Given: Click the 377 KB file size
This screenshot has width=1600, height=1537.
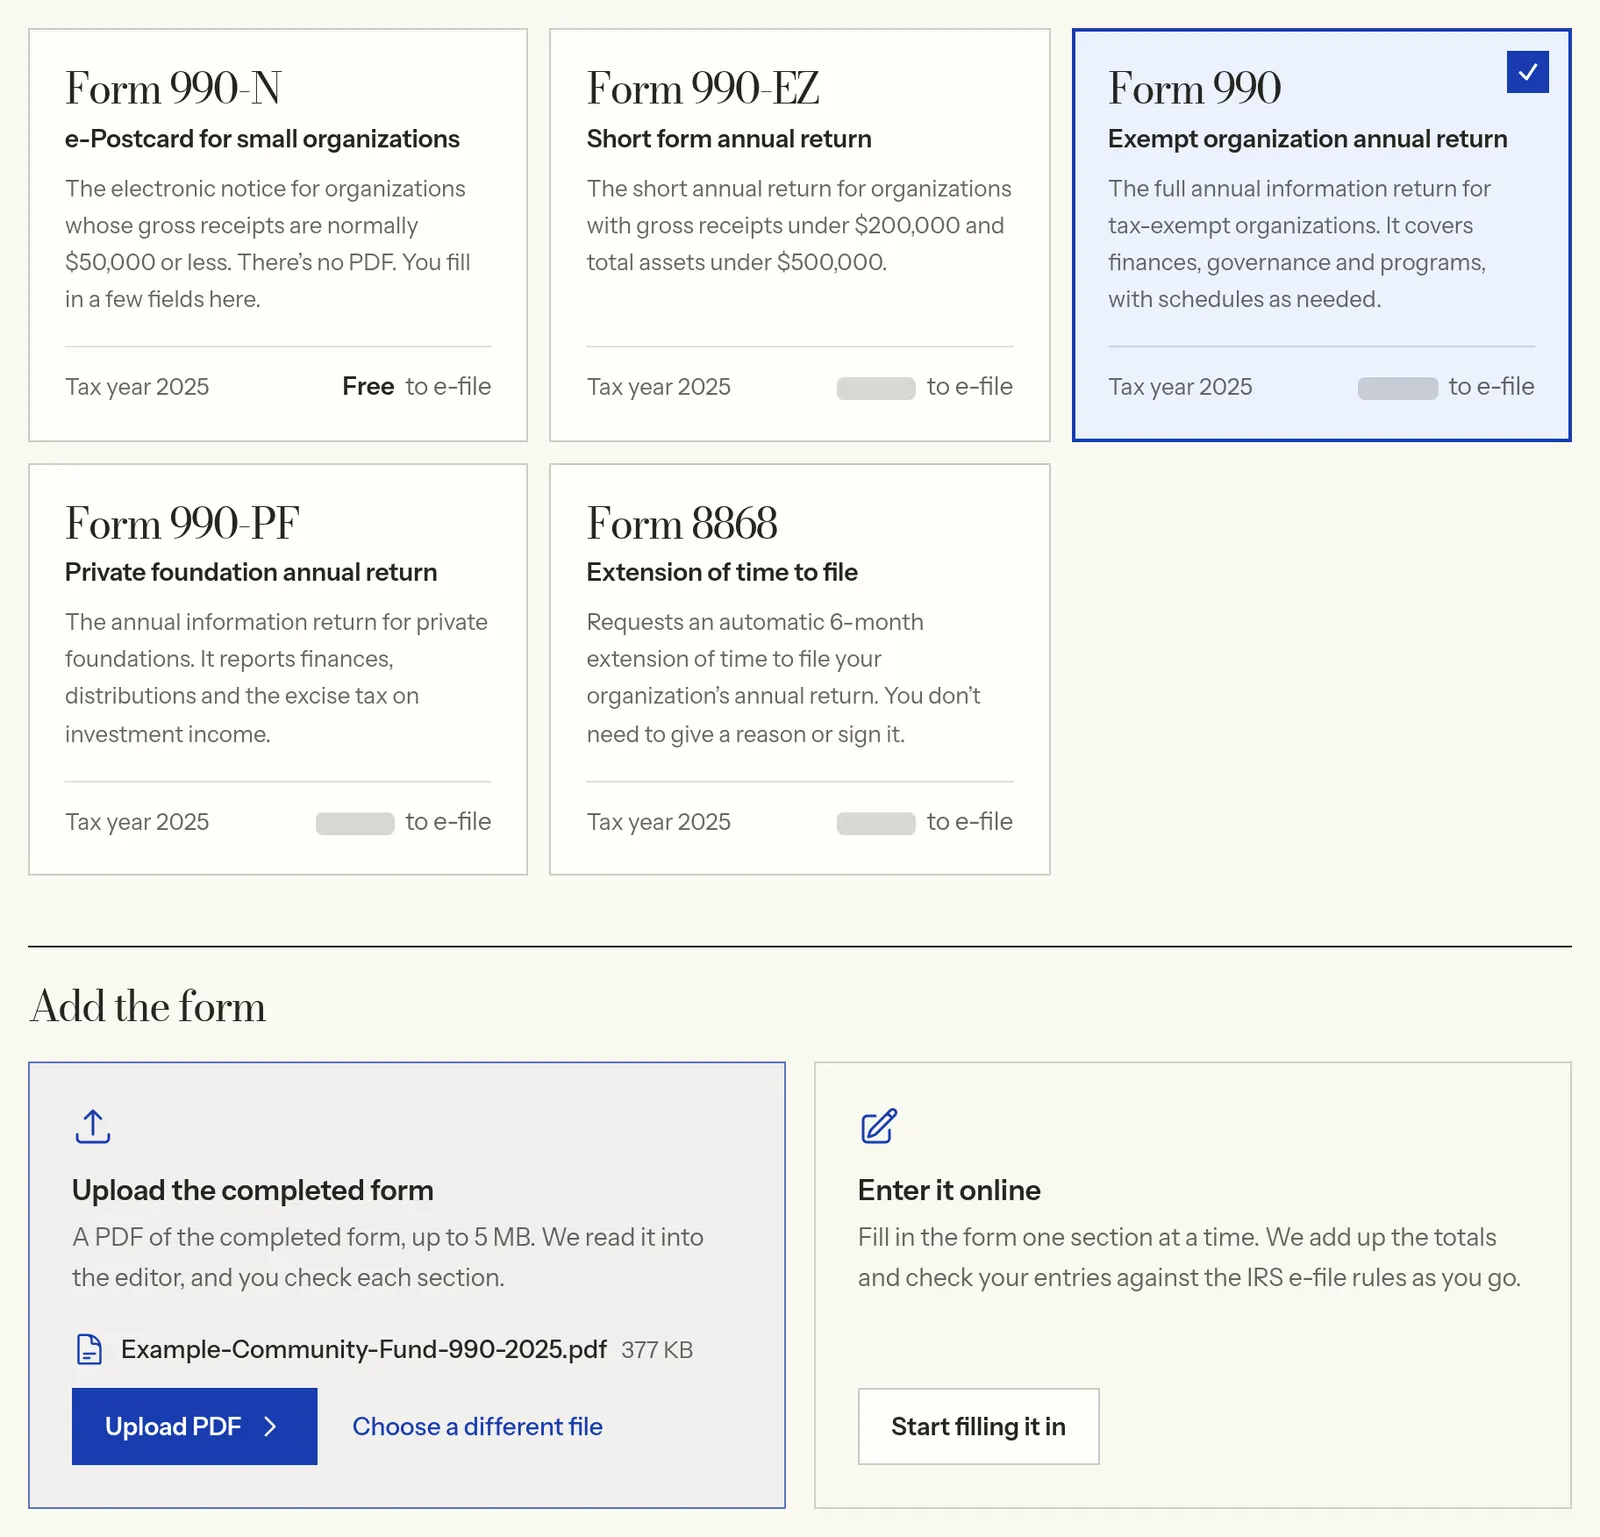Looking at the screenshot, I should click(657, 1350).
